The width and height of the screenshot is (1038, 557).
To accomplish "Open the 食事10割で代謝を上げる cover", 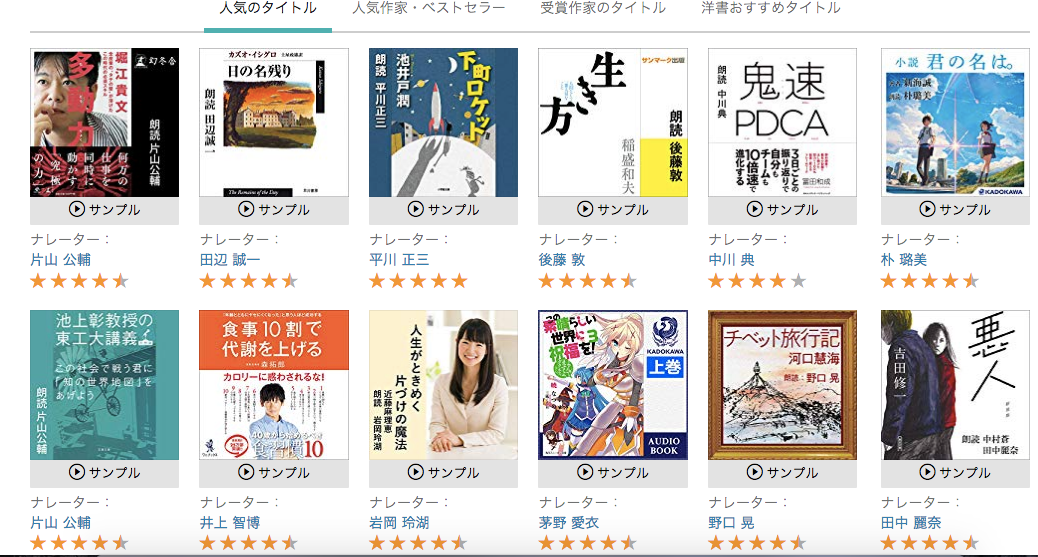I will pos(274,385).
